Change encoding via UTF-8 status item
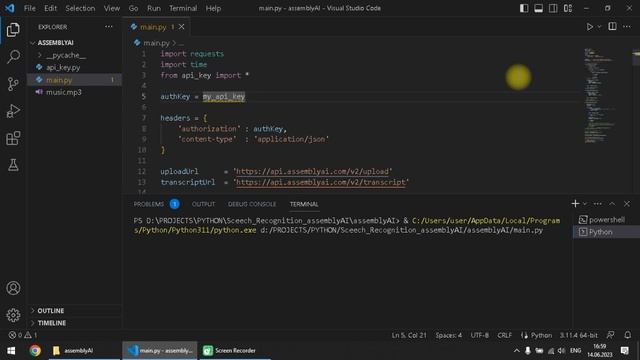 (x=480, y=335)
